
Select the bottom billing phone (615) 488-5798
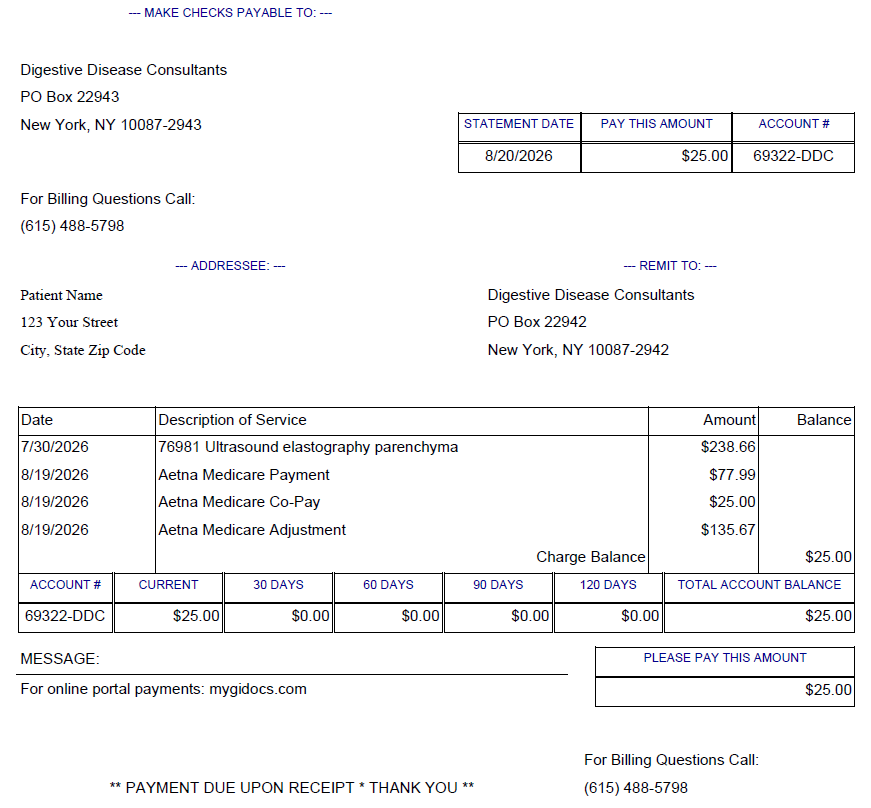pyautogui.click(x=636, y=788)
